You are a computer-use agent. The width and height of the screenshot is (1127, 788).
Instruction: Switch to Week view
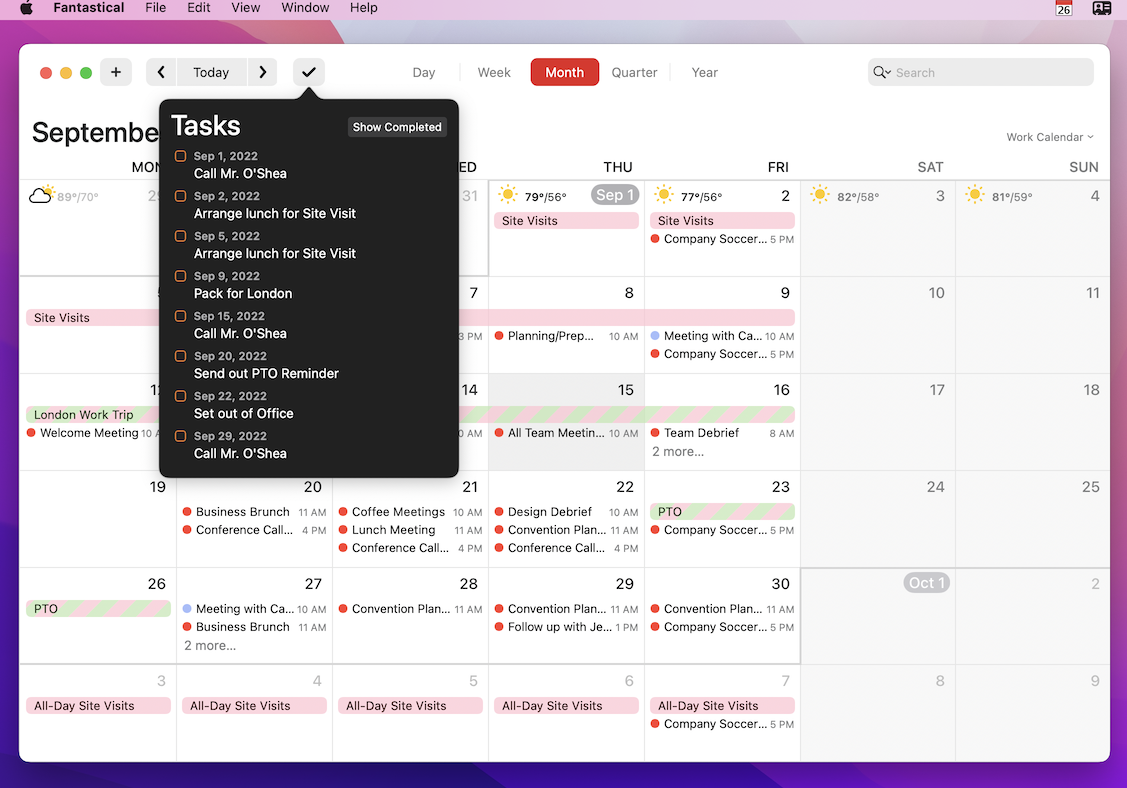click(494, 72)
